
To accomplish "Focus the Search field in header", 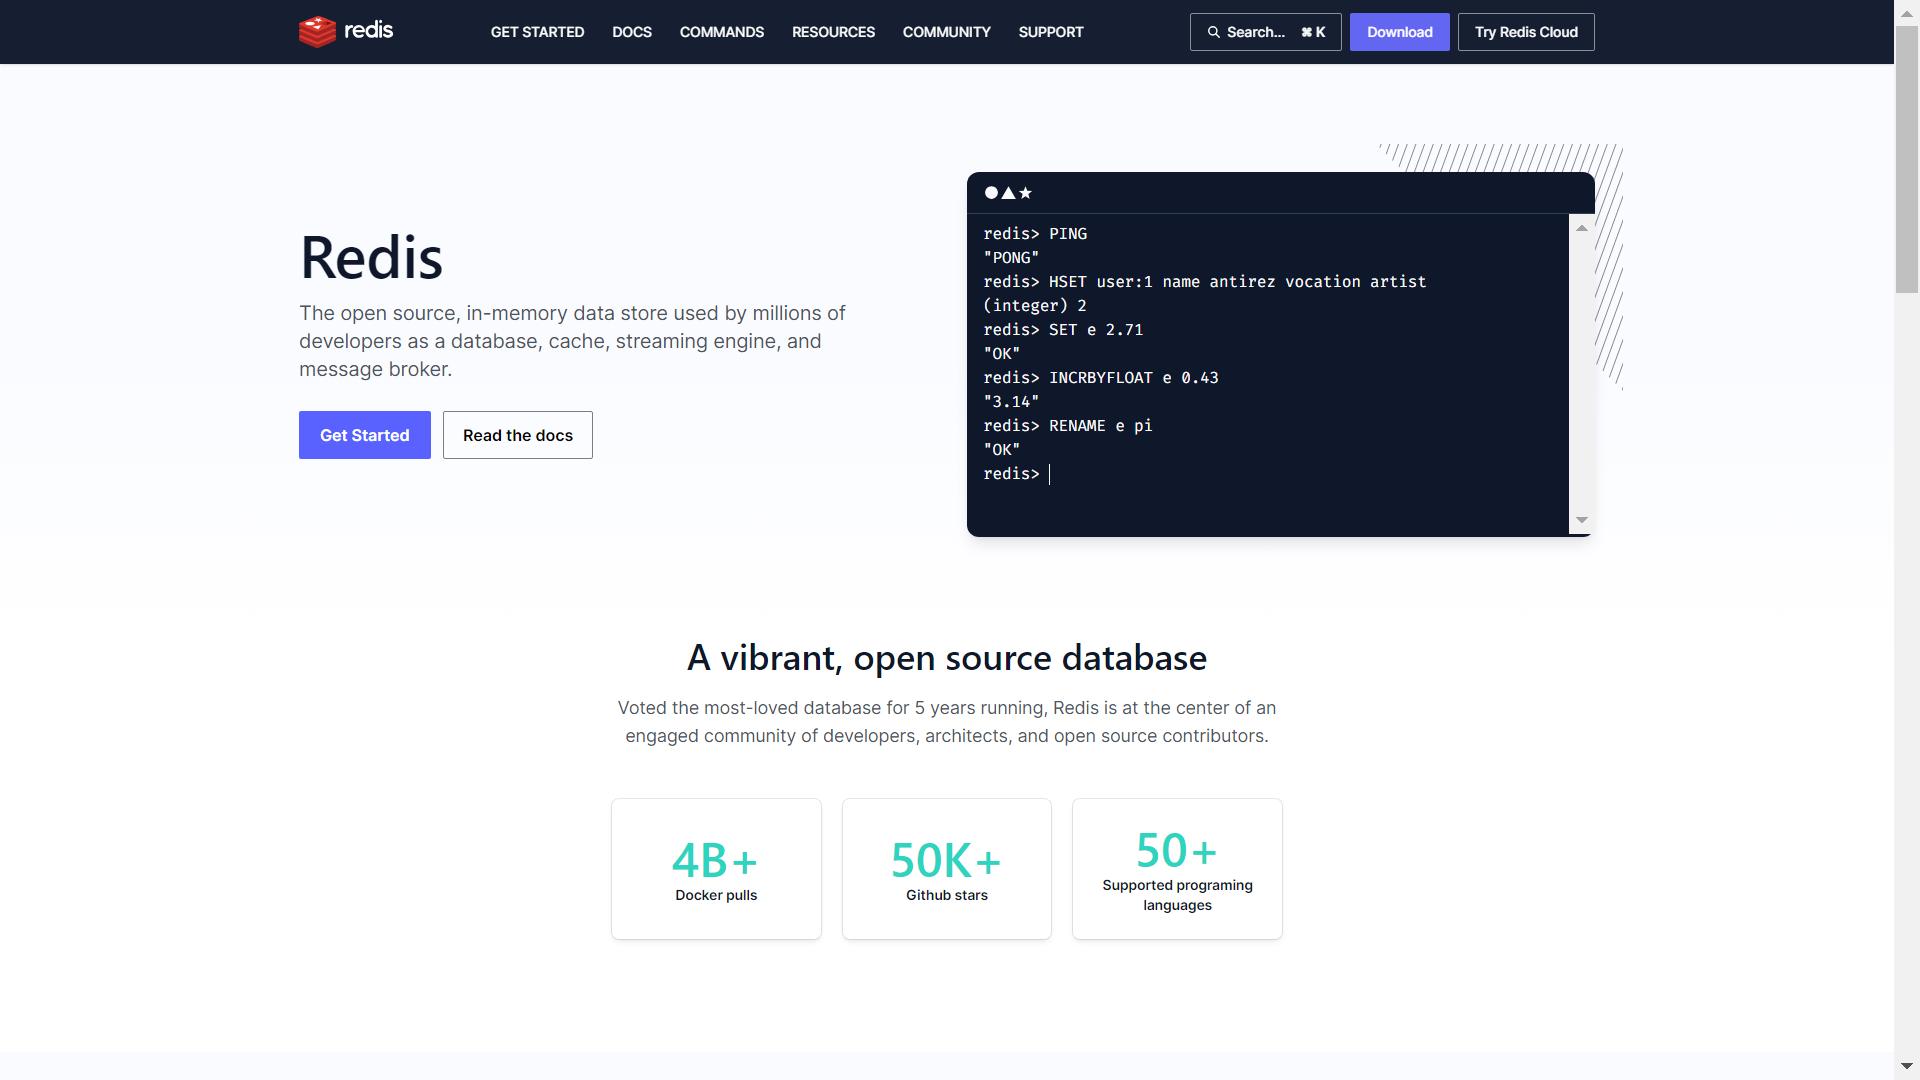I will pyautogui.click(x=1265, y=32).
